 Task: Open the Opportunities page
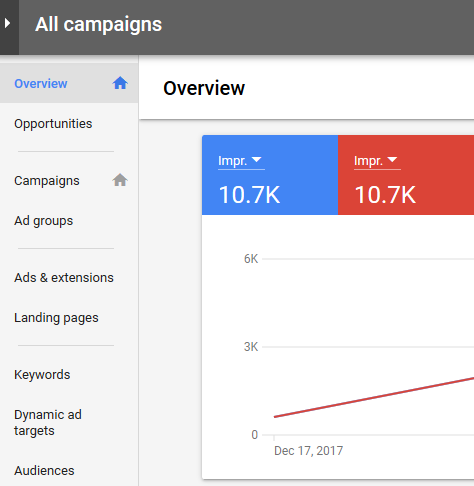tap(53, 124)
